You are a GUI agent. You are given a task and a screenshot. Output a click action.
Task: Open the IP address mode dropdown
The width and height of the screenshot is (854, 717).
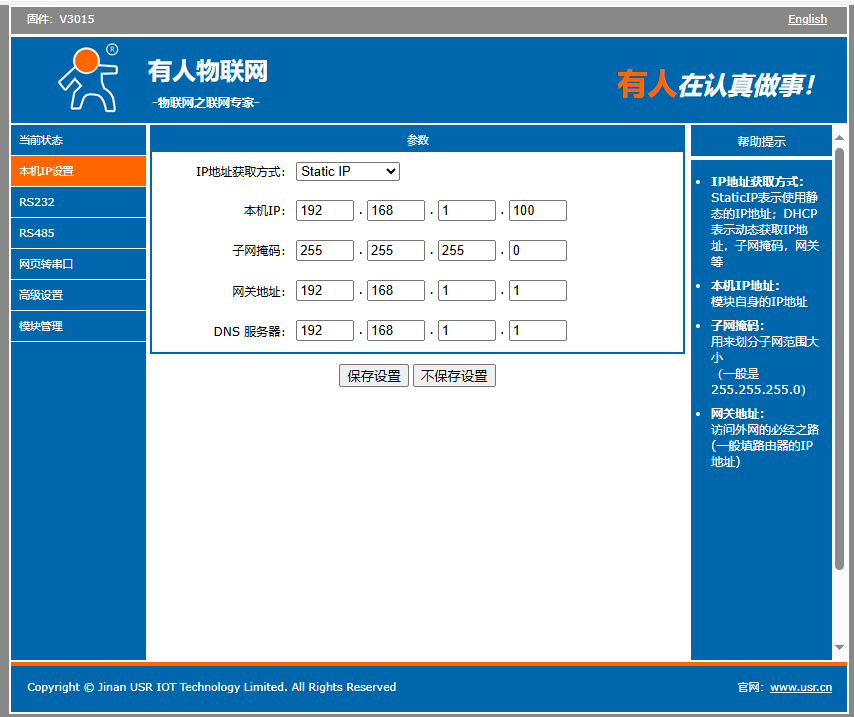click(x=348, y=171)
